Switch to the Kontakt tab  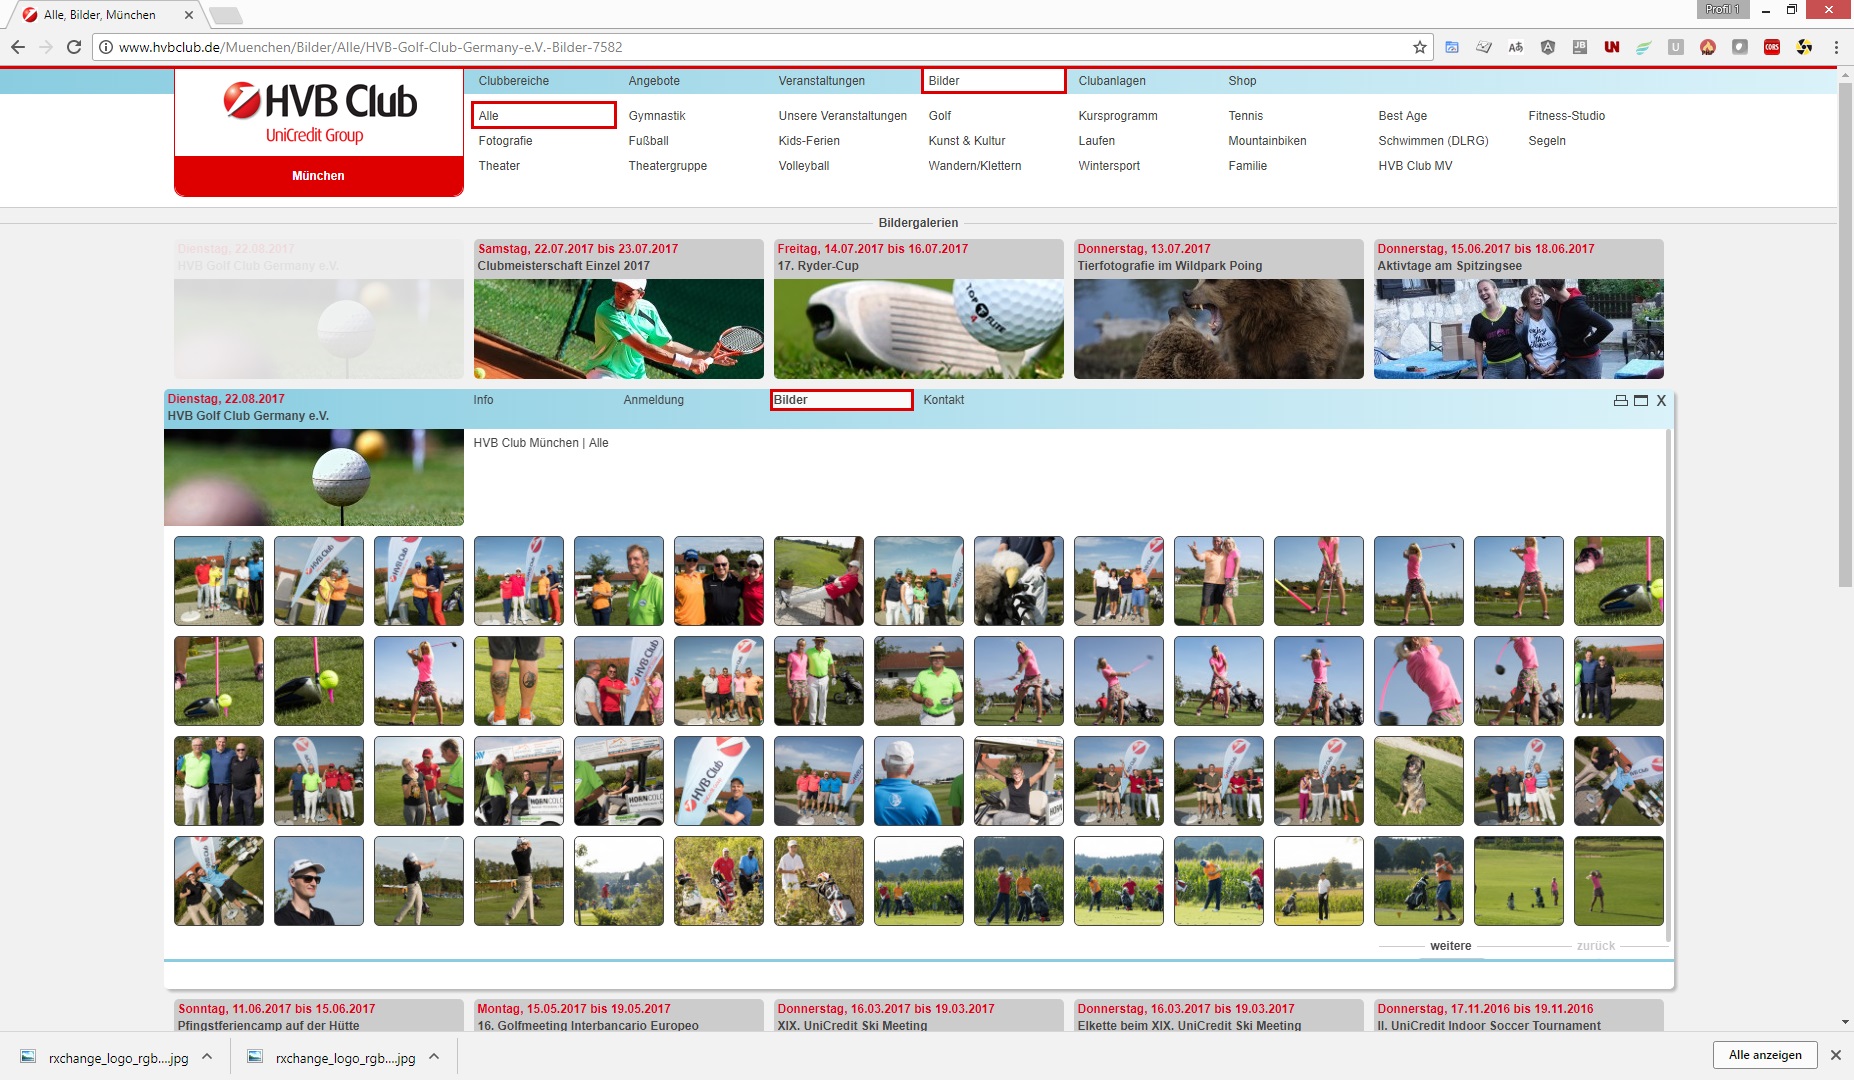[943, 400]
